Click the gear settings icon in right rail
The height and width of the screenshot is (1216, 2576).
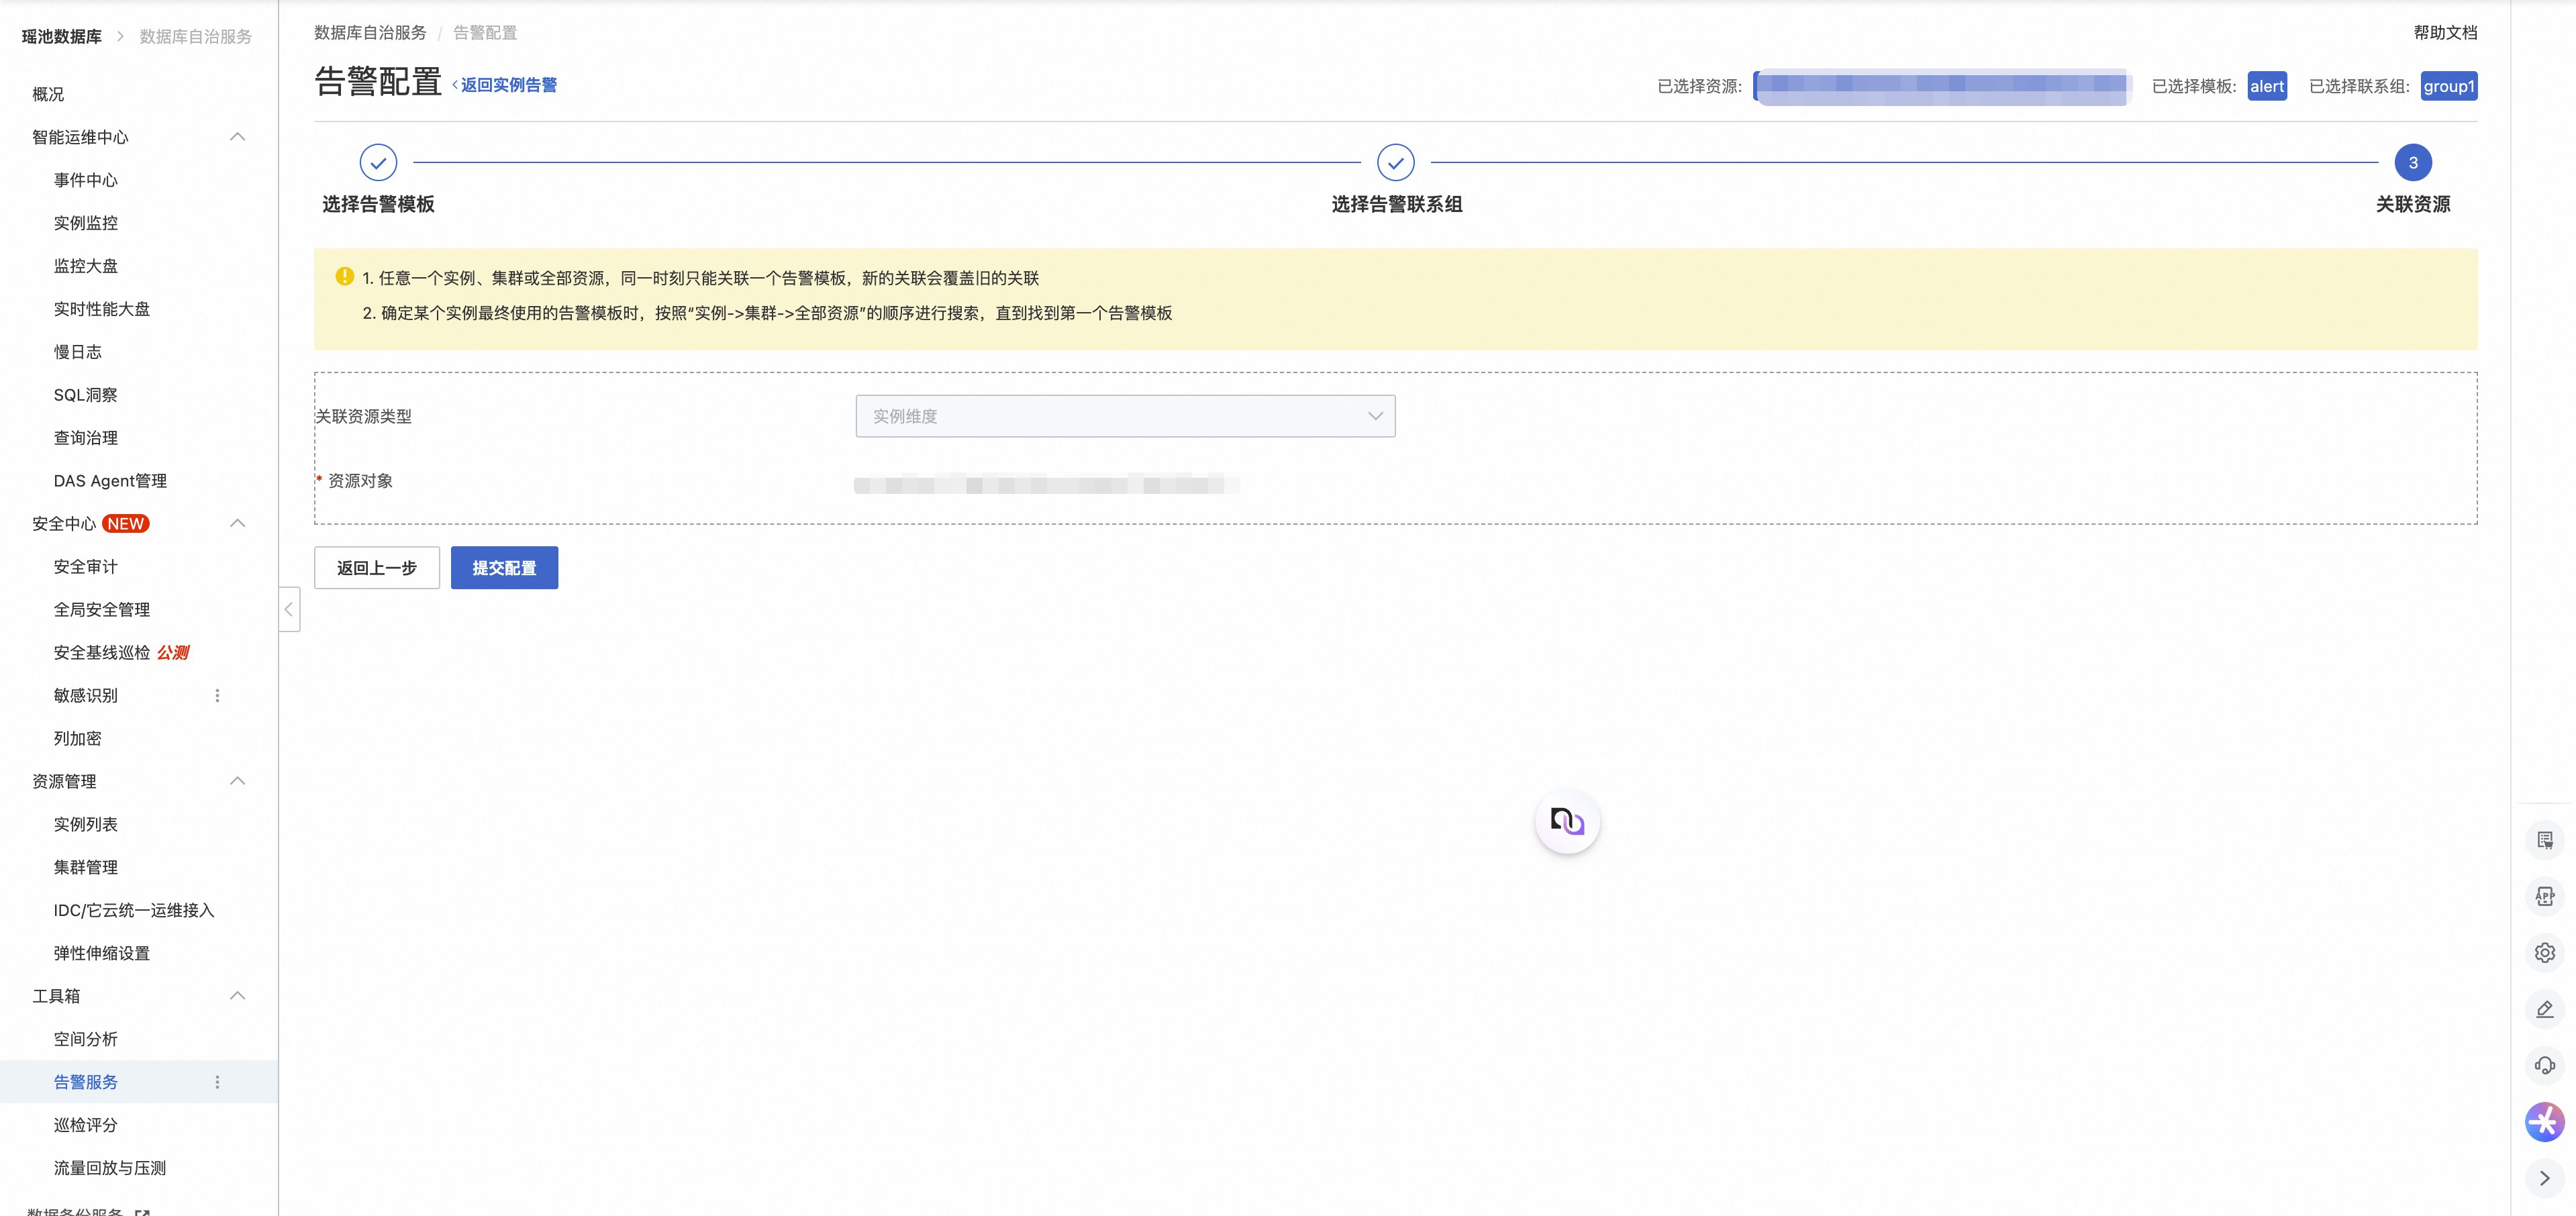click(2544, 953)
